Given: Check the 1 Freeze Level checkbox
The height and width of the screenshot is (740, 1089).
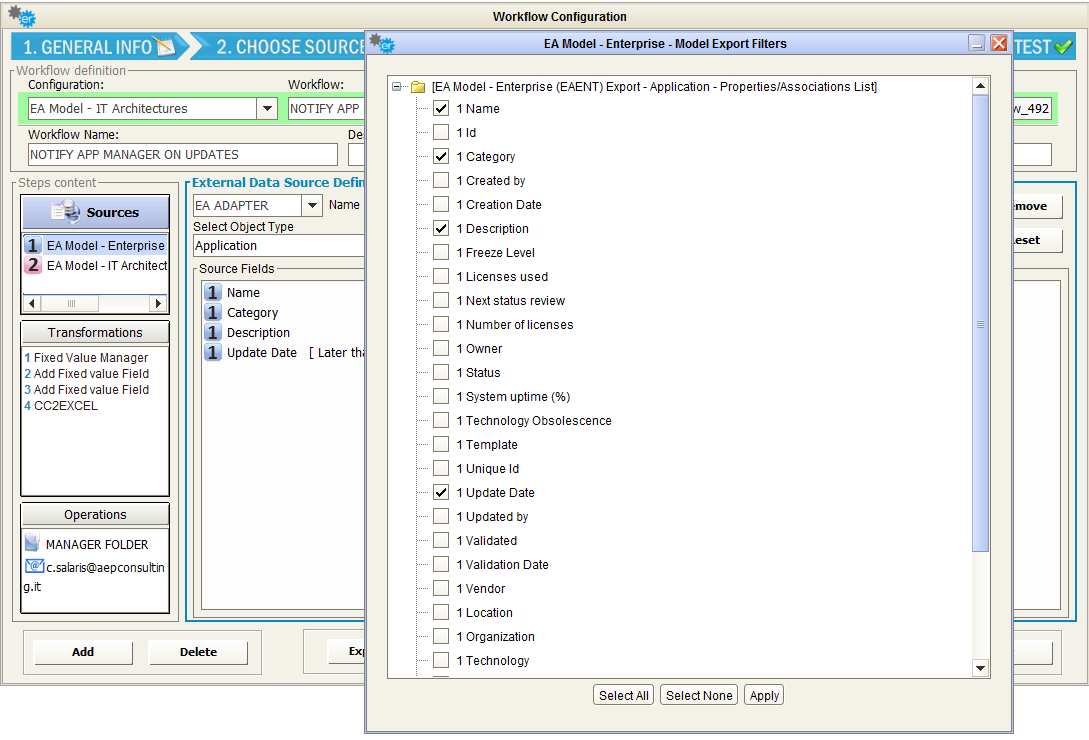Looking at the screenshot, I should click(441, 252).
